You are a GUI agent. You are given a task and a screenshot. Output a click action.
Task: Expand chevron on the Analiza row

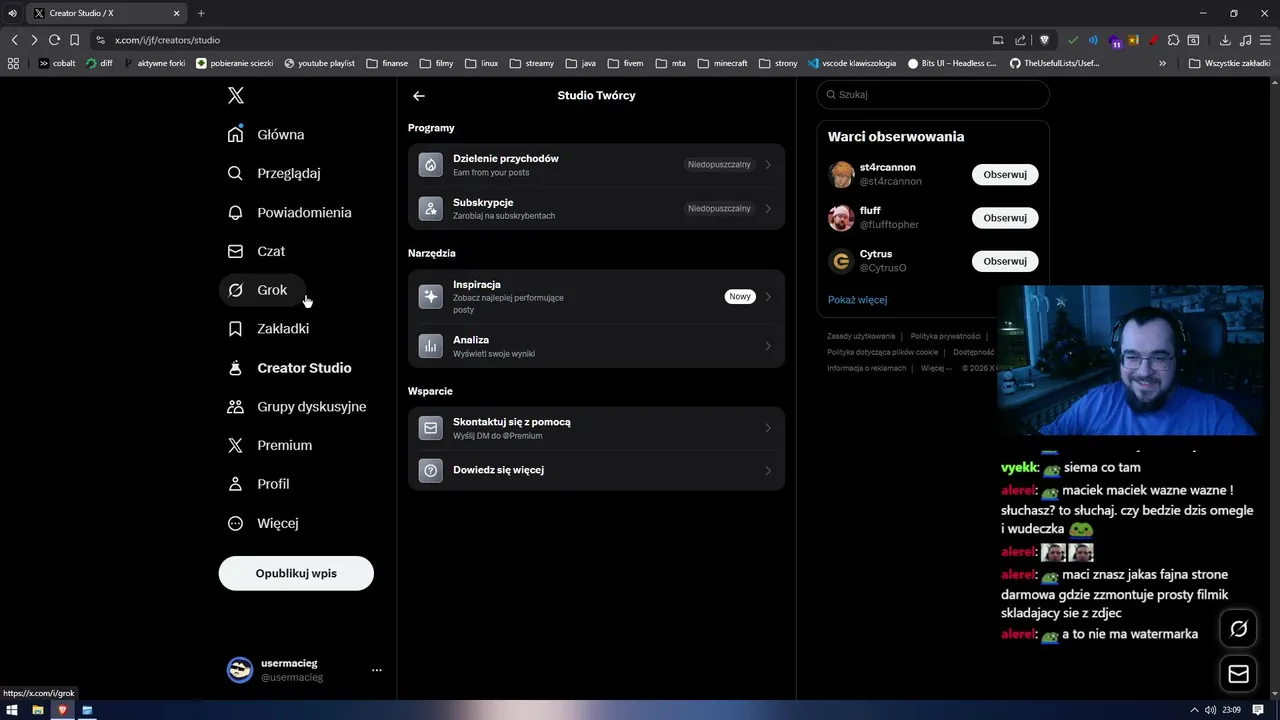click(x=768, y=346)
